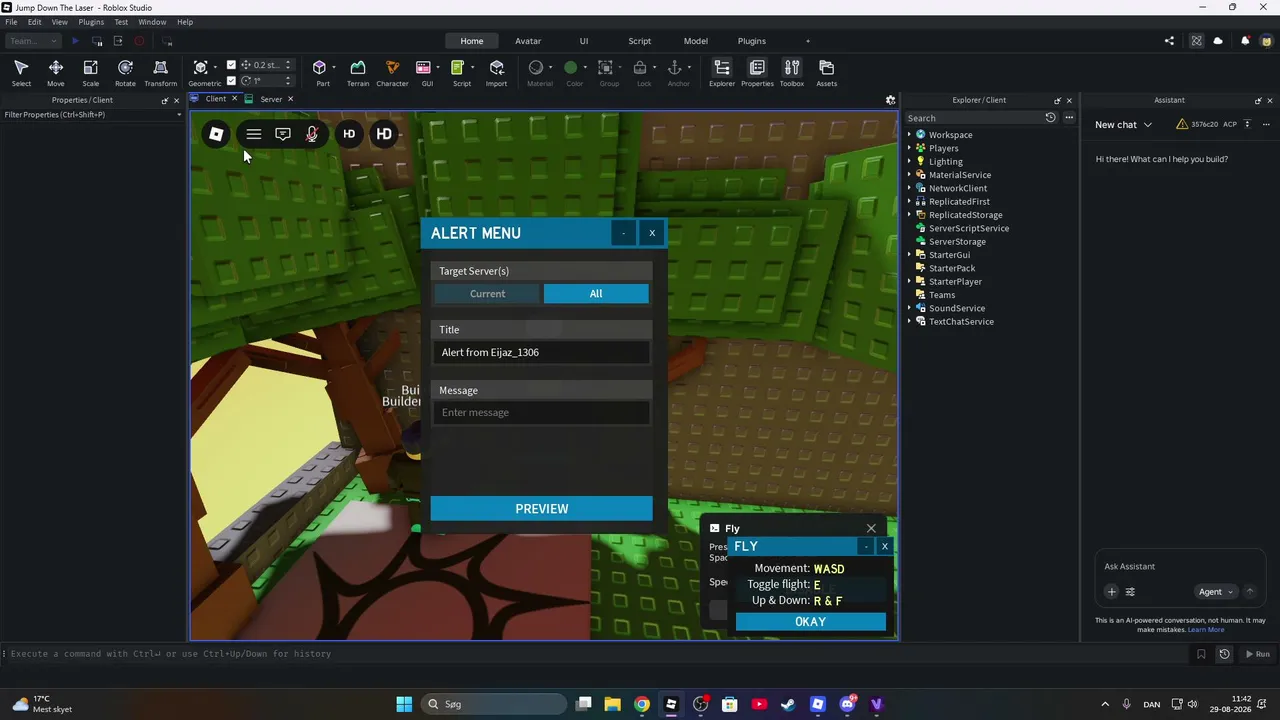1280x720 pixels.
Task: Click the Alert Title input field
Action: pyautogui.click(x=541, y=353)
